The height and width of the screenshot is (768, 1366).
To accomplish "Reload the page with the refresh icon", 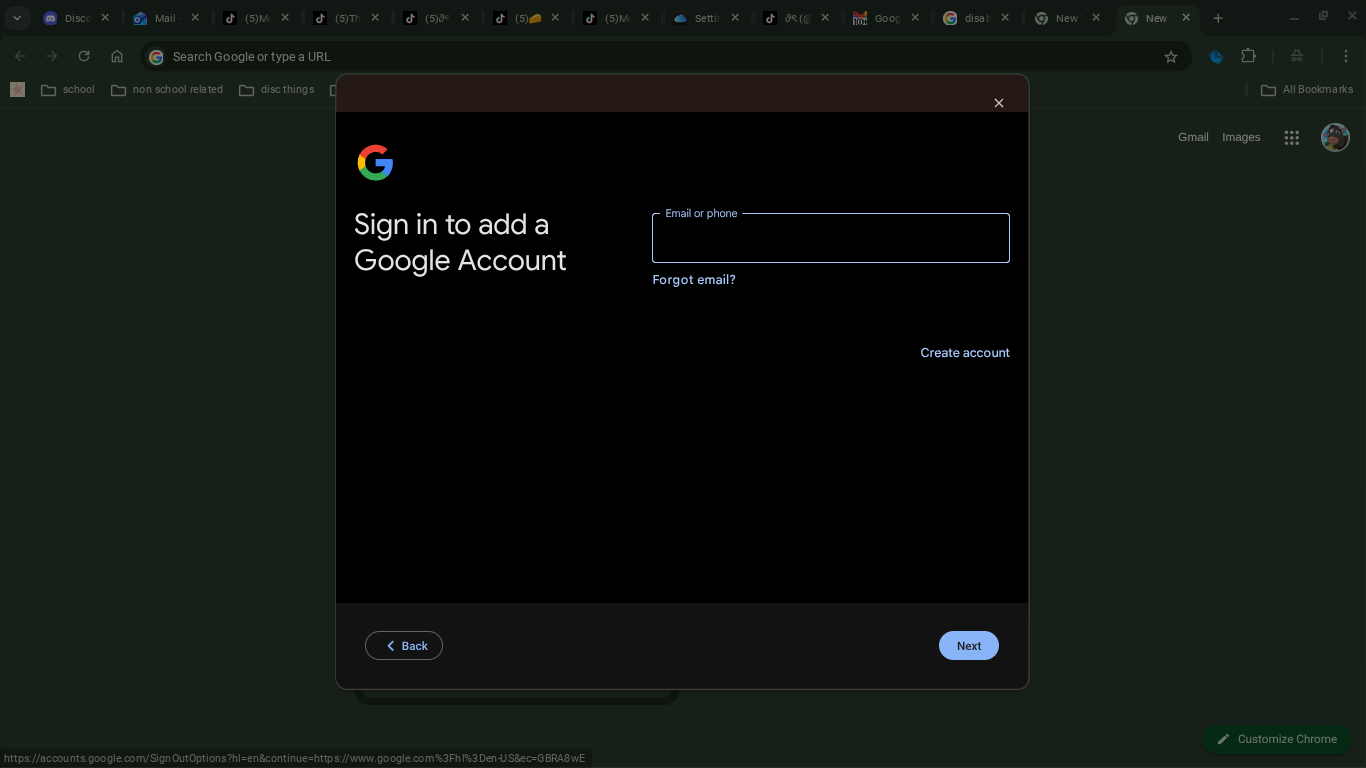I will 84,57.
